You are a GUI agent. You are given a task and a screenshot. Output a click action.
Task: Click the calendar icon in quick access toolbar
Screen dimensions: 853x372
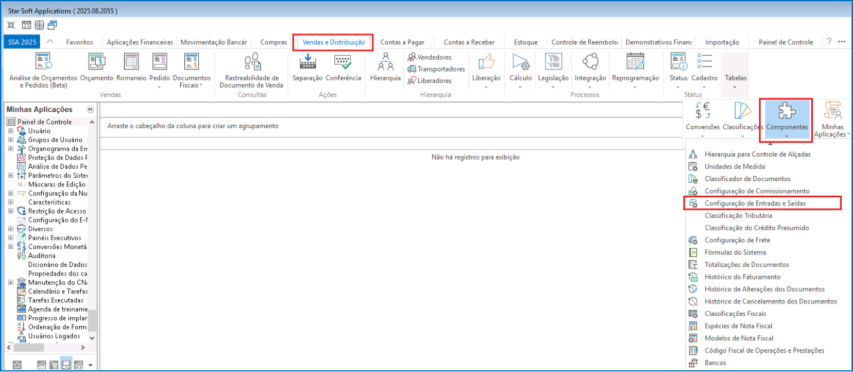(26, 25)
